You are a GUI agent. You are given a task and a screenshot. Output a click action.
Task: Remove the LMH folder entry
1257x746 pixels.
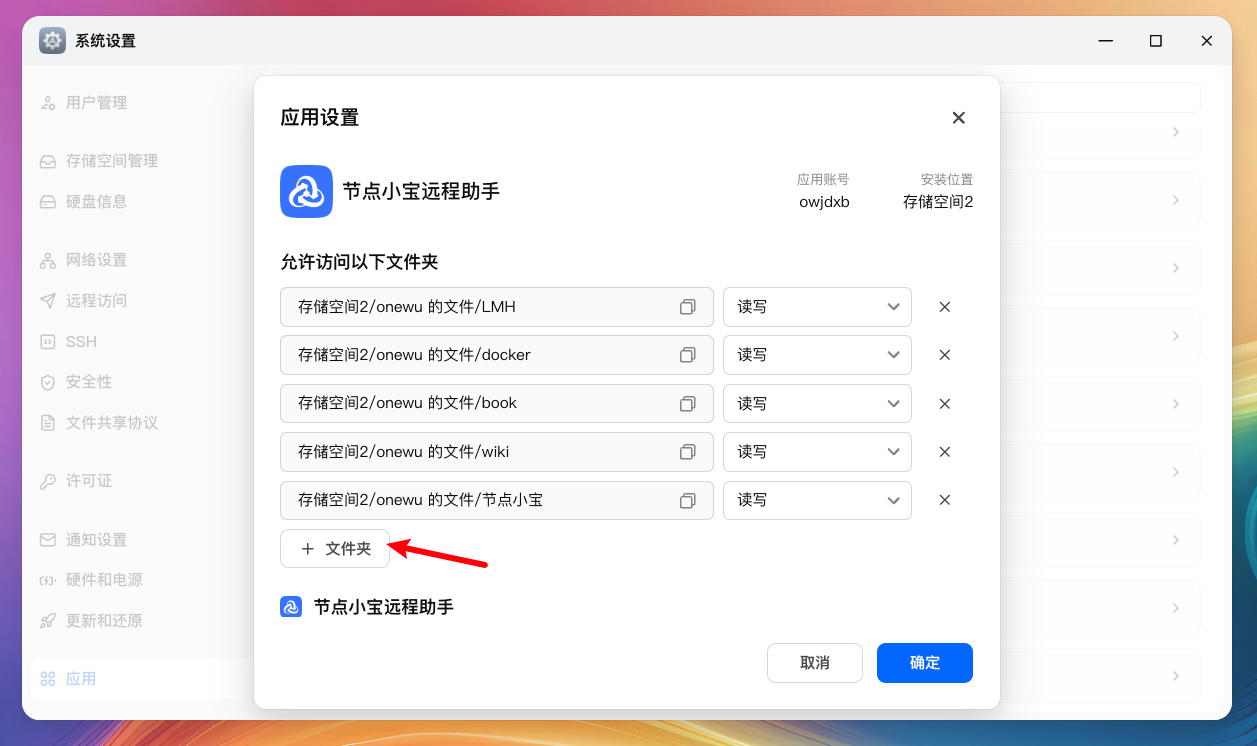click(944, 307)
